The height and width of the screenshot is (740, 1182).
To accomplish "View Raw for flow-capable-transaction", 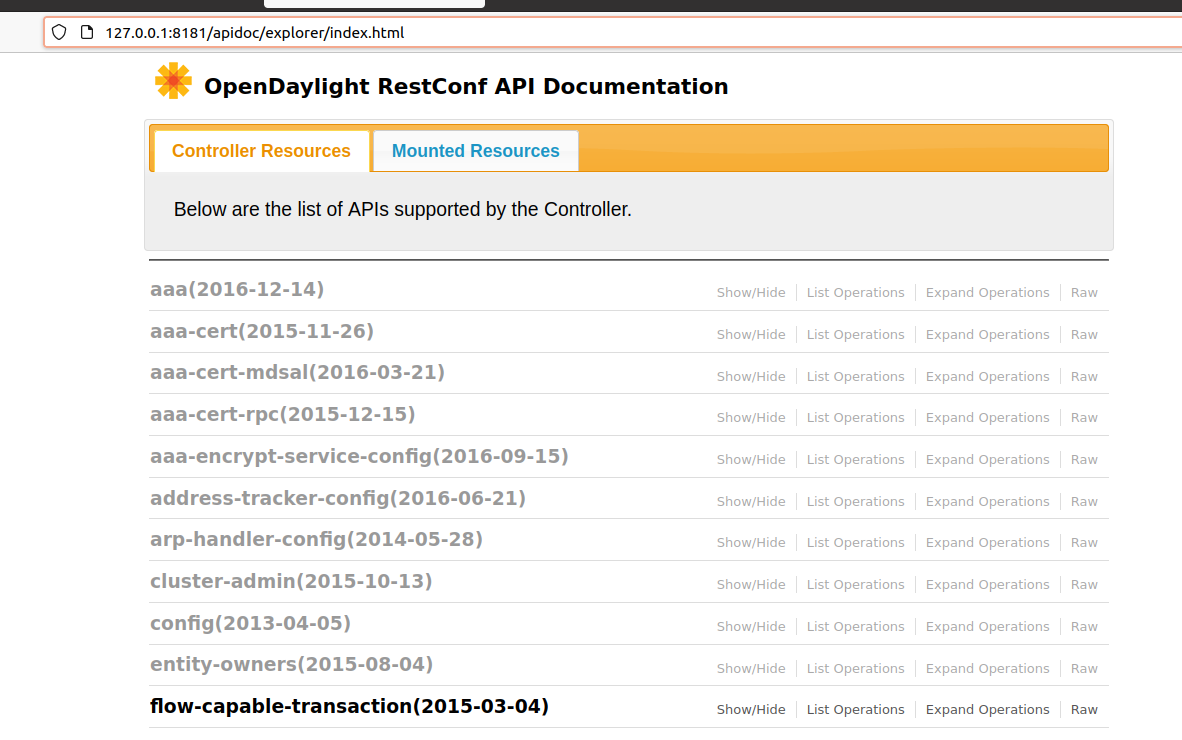I will [x=1084, y=710].
